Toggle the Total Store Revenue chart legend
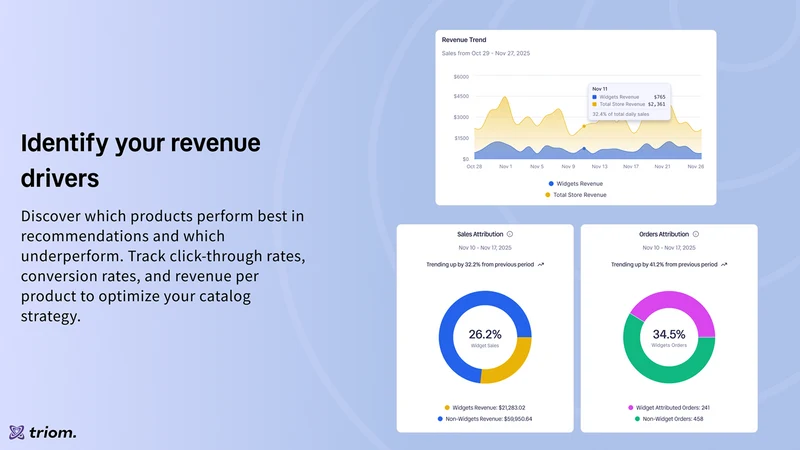 tap(576, 195)
